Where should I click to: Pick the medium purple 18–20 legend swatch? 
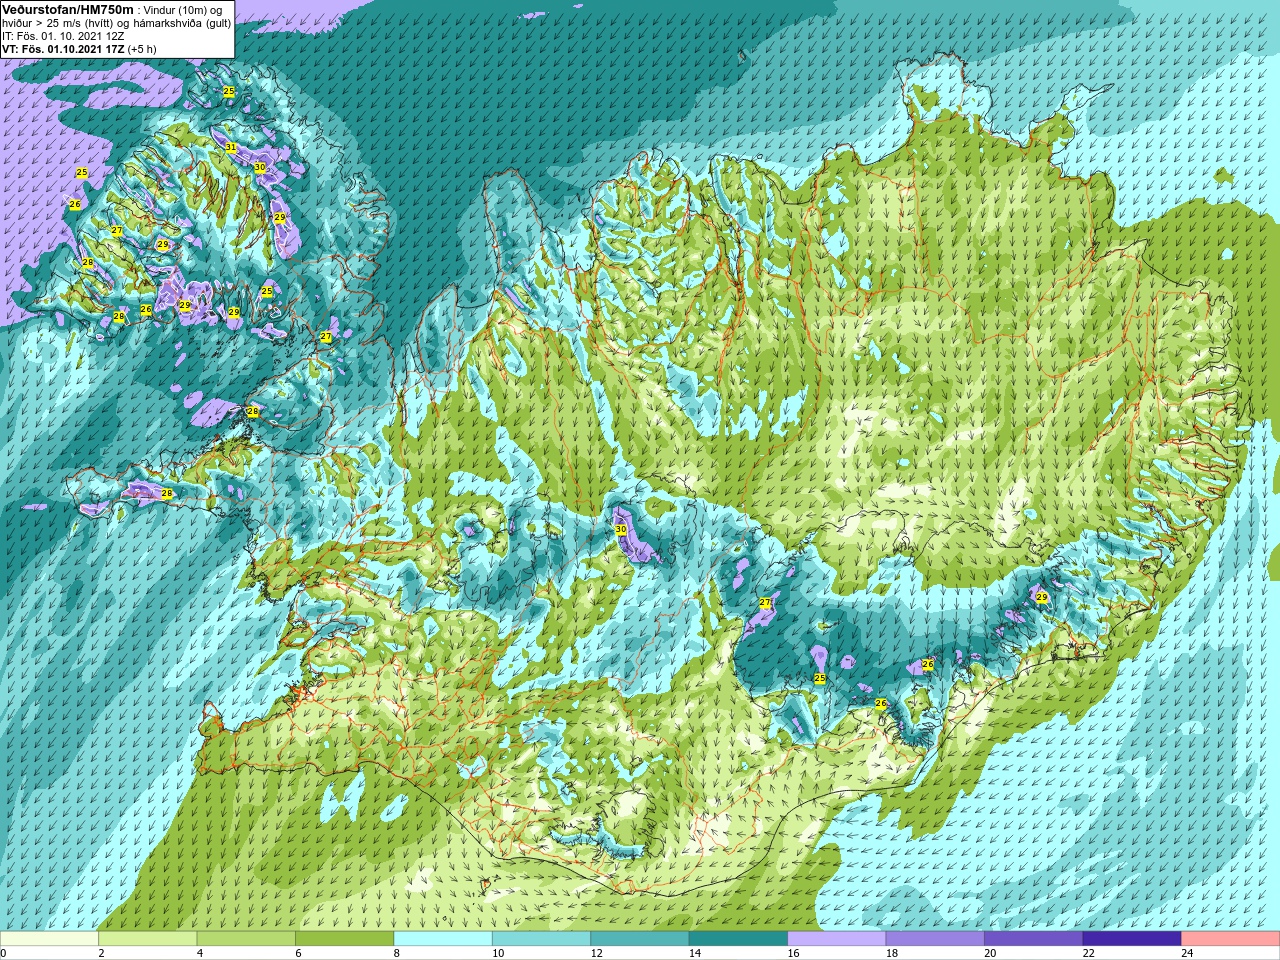[x=935, y=939]
